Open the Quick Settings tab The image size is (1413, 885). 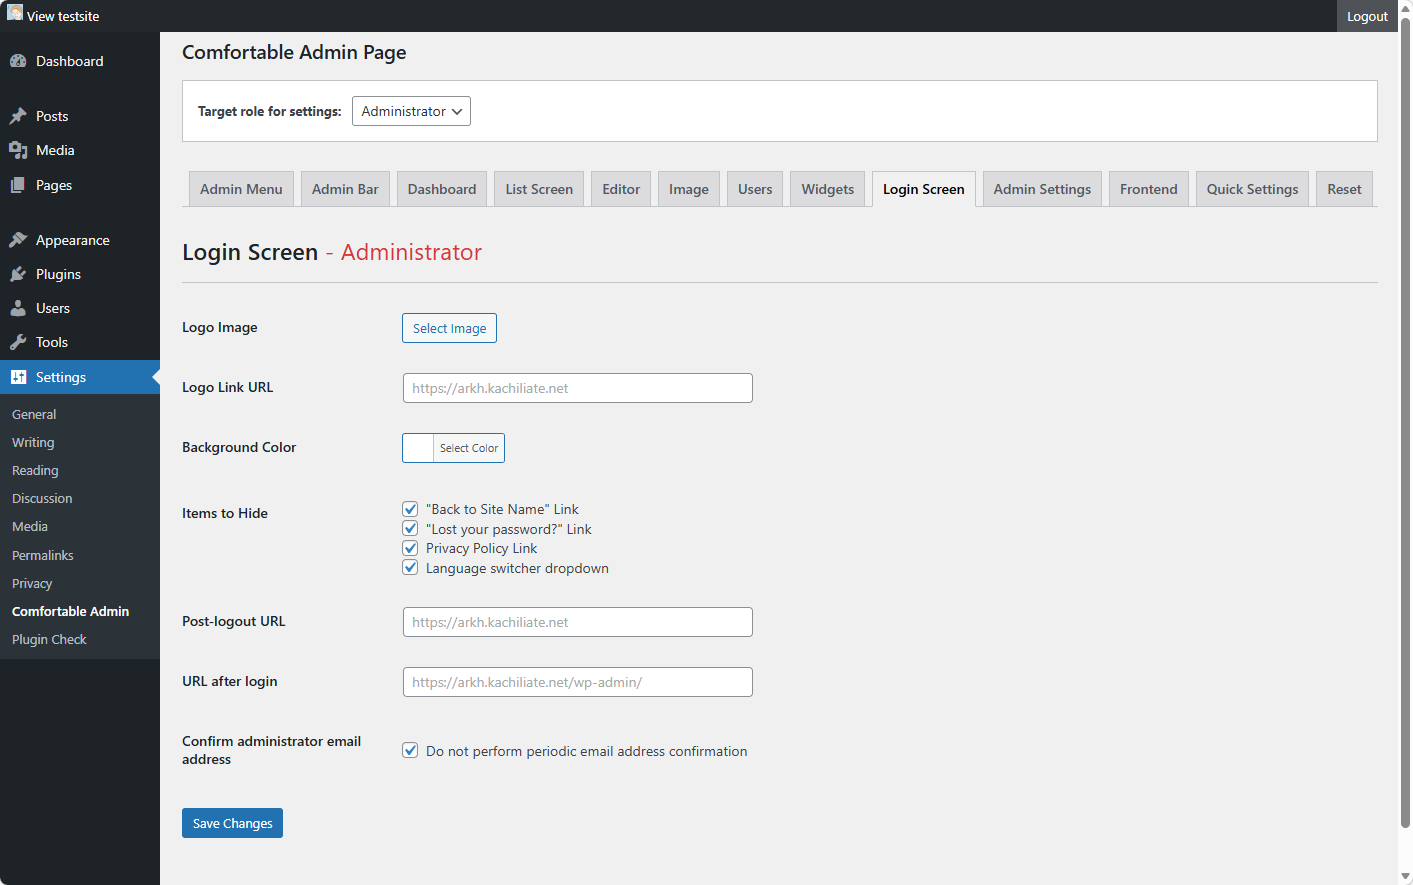click(1252, 189)
